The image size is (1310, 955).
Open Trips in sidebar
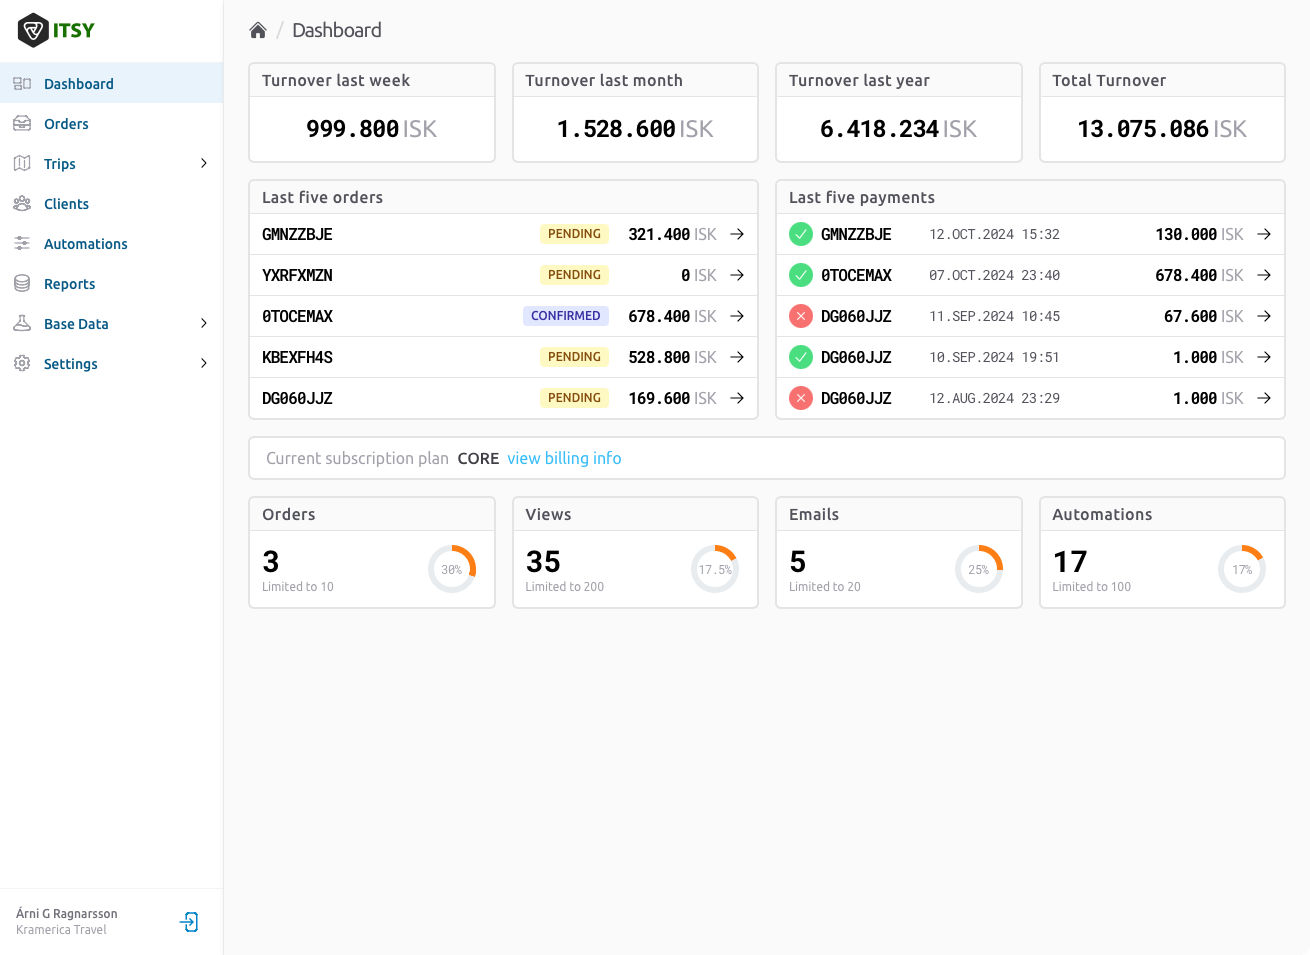tap(111, 163)
